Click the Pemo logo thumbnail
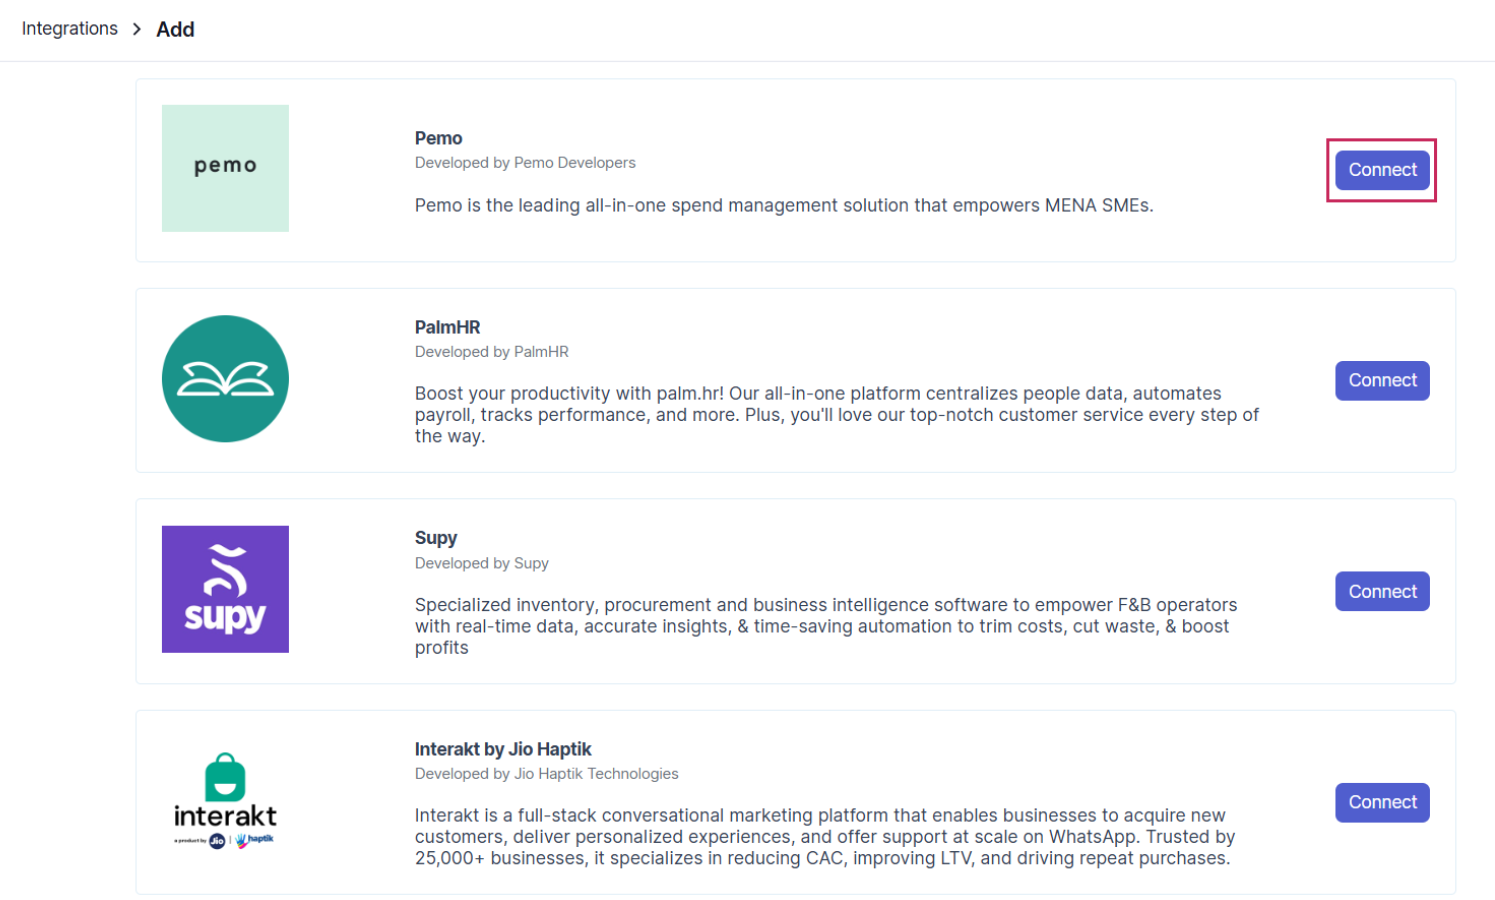This screenshot has height=900, width=1495. (x=225, y=168)
